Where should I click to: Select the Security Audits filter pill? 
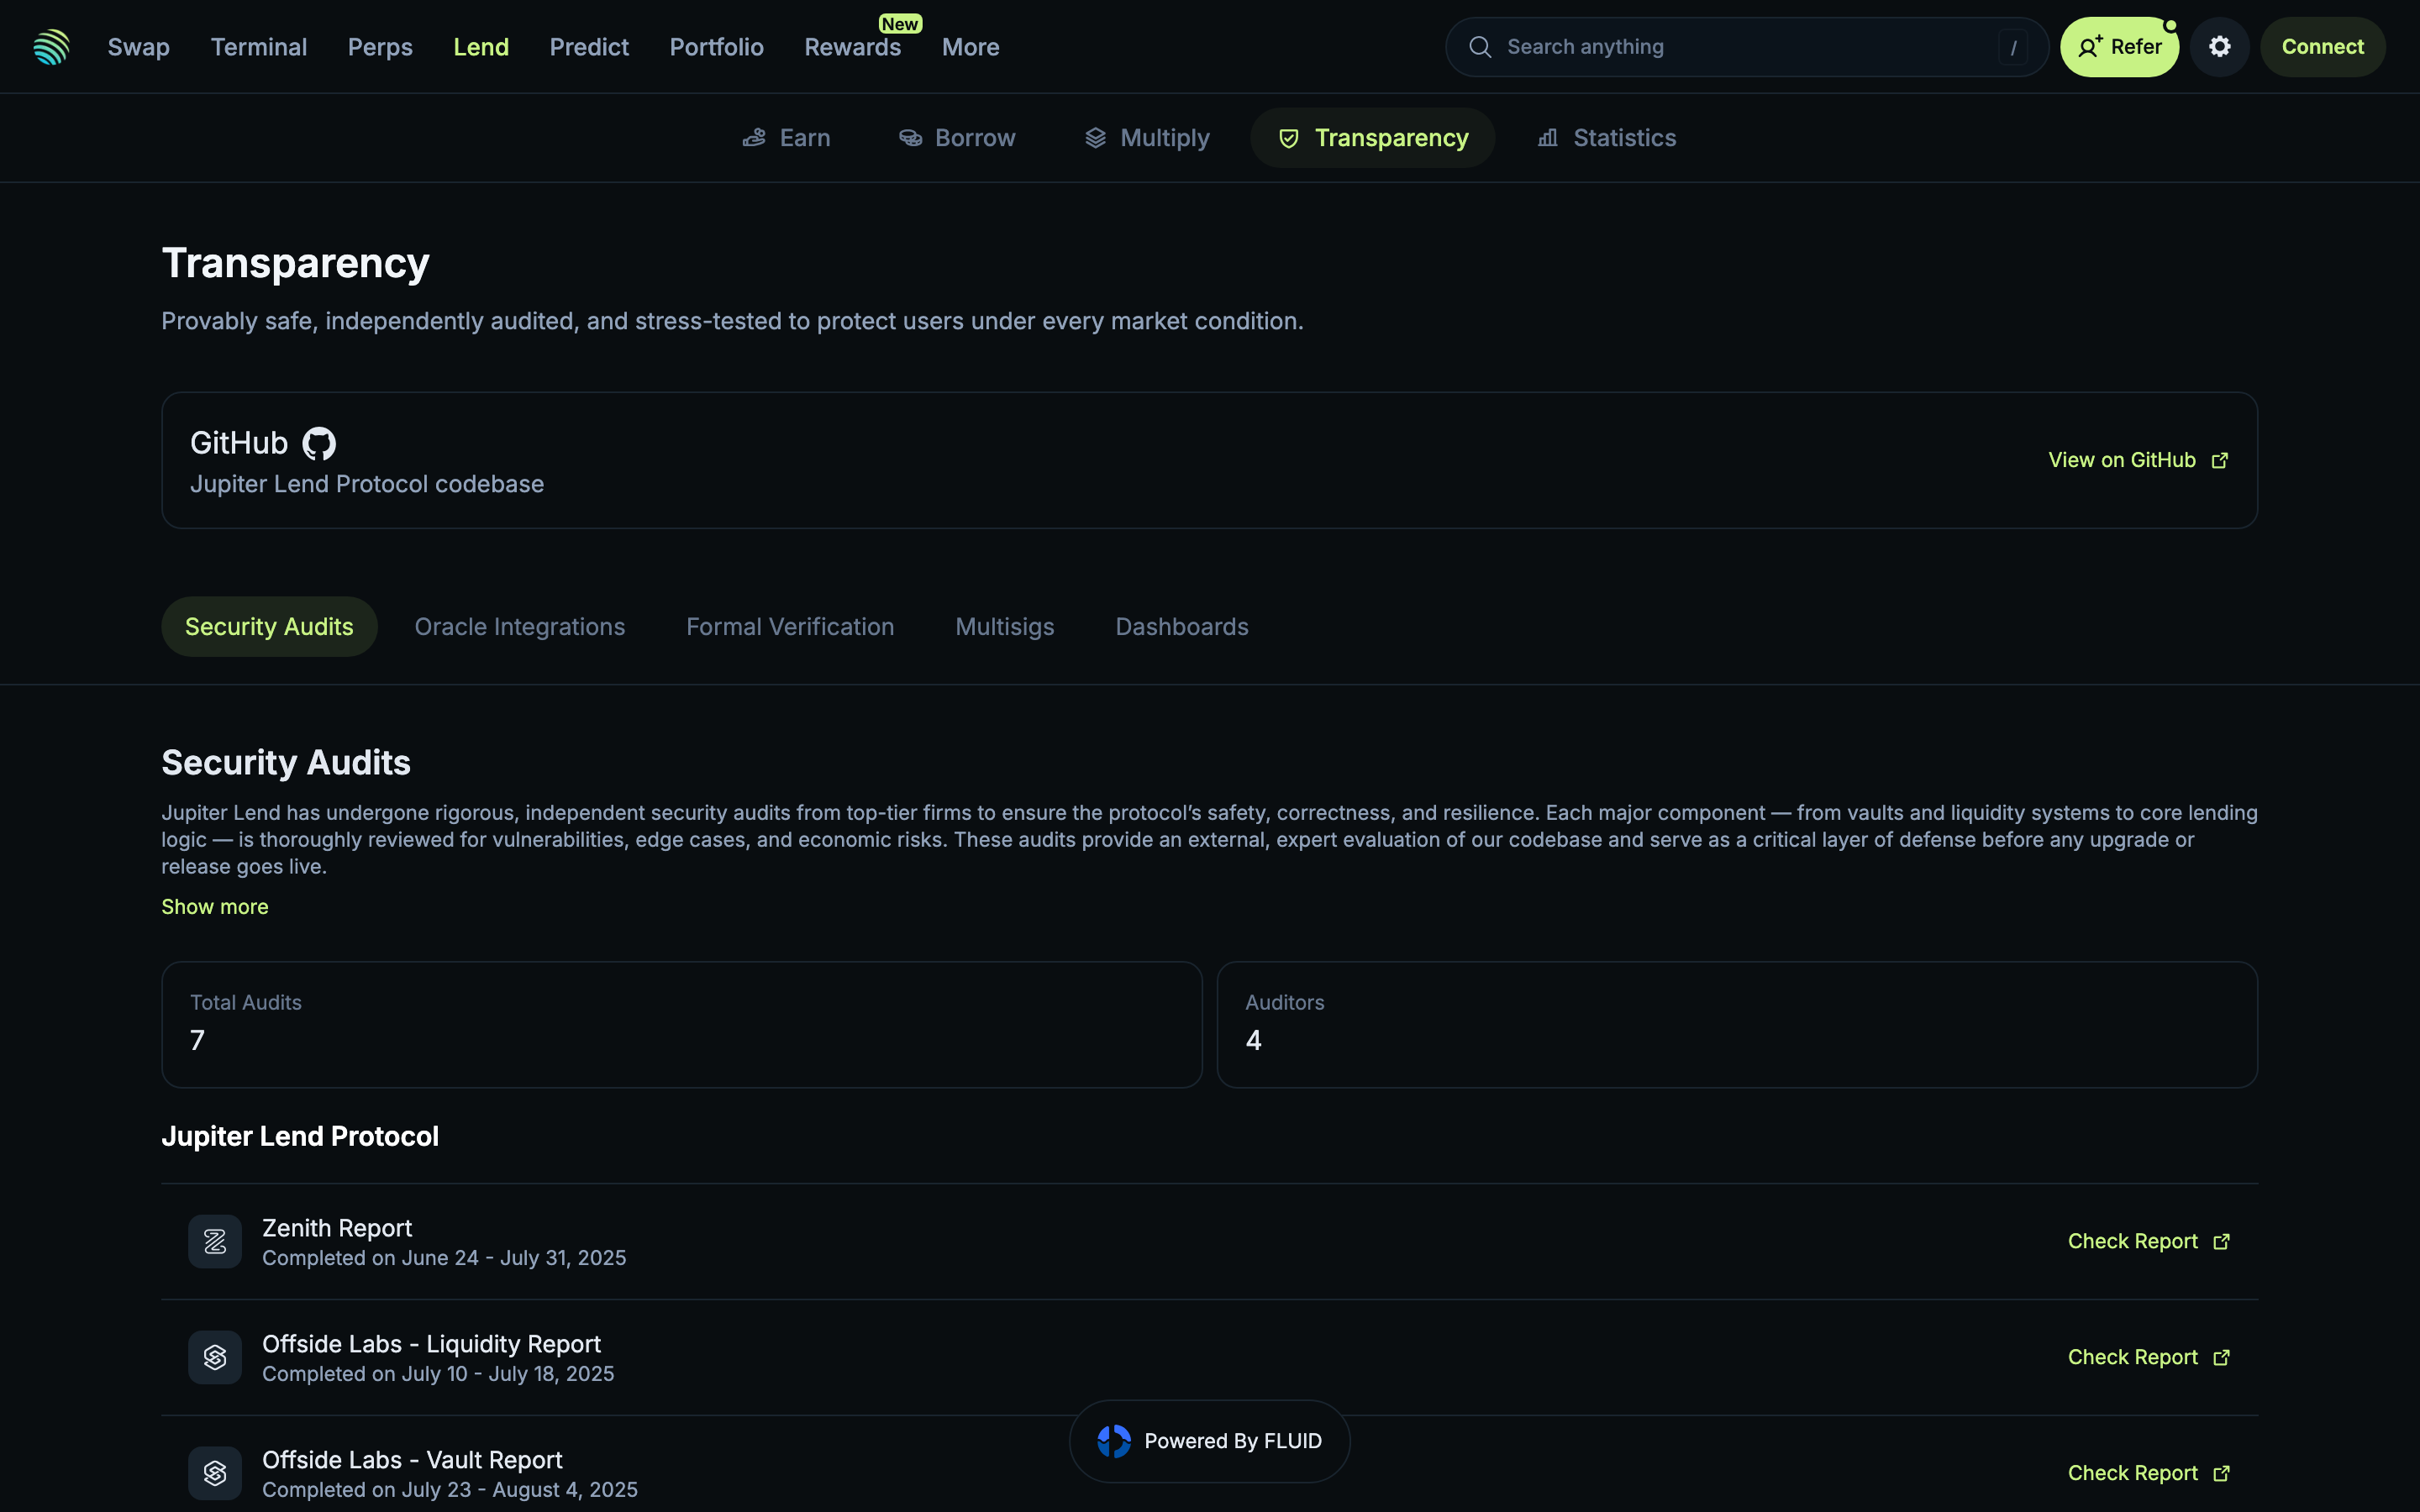tap(269, 626)
